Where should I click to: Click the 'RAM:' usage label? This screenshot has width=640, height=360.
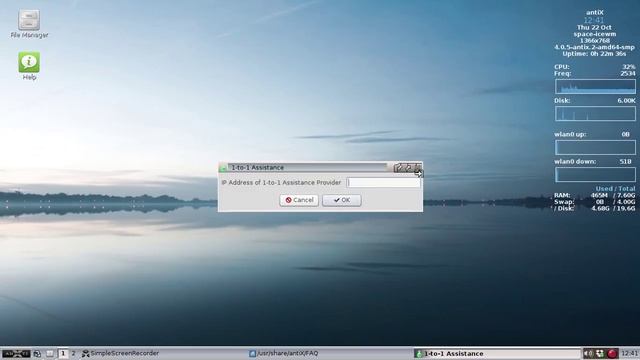(x=562, y=196)
